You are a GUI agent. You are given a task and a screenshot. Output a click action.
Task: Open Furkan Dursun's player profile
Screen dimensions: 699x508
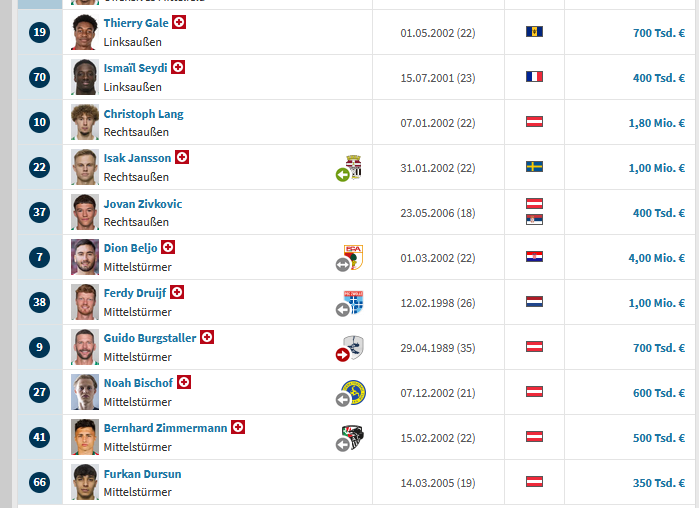click(142, 474)
